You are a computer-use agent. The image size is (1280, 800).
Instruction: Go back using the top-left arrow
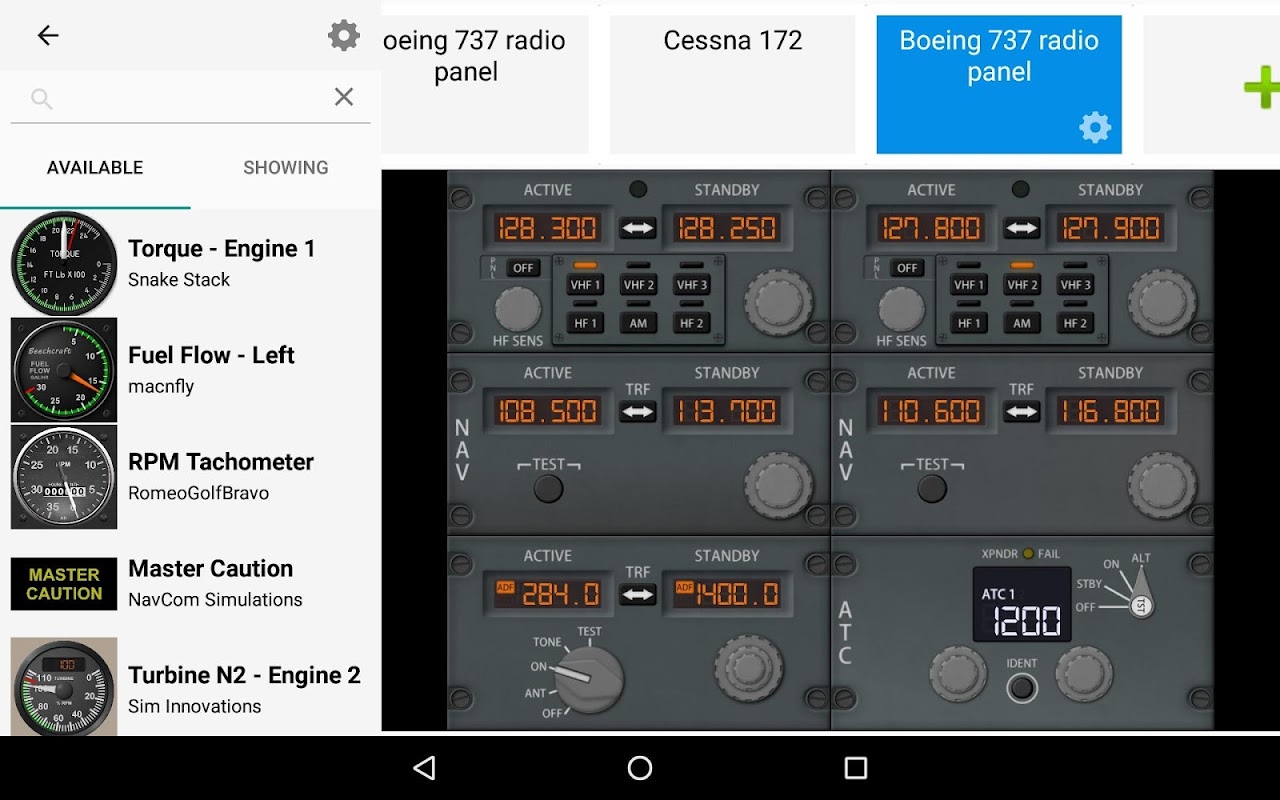point(47,36)
